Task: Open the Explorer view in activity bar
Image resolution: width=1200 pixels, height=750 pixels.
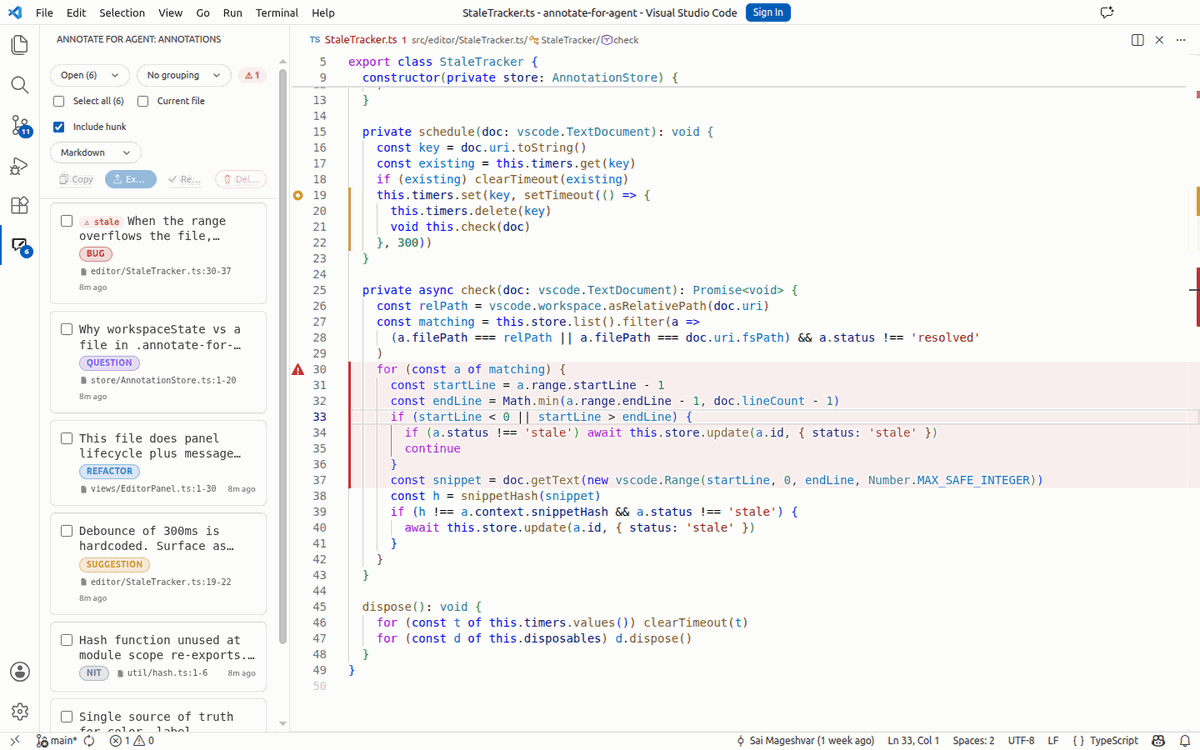Action: tap(19, 45)
